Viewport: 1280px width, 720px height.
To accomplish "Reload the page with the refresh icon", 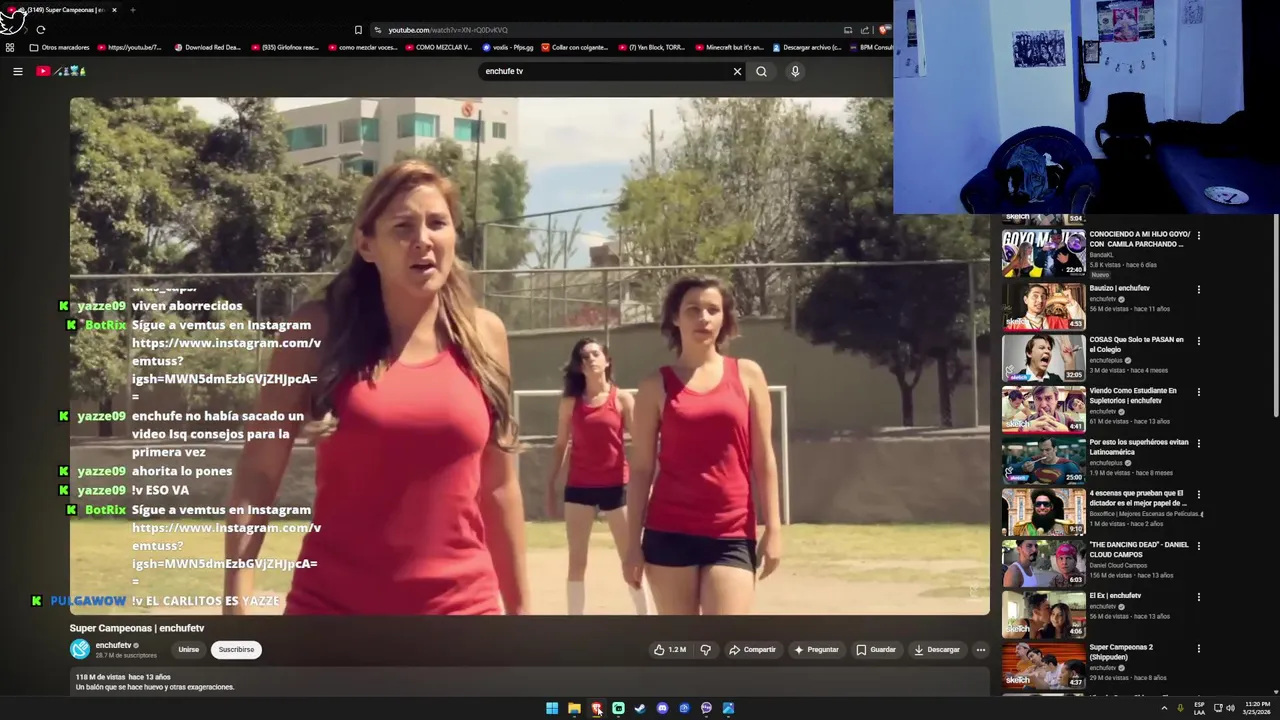I will tap(41, 30).
